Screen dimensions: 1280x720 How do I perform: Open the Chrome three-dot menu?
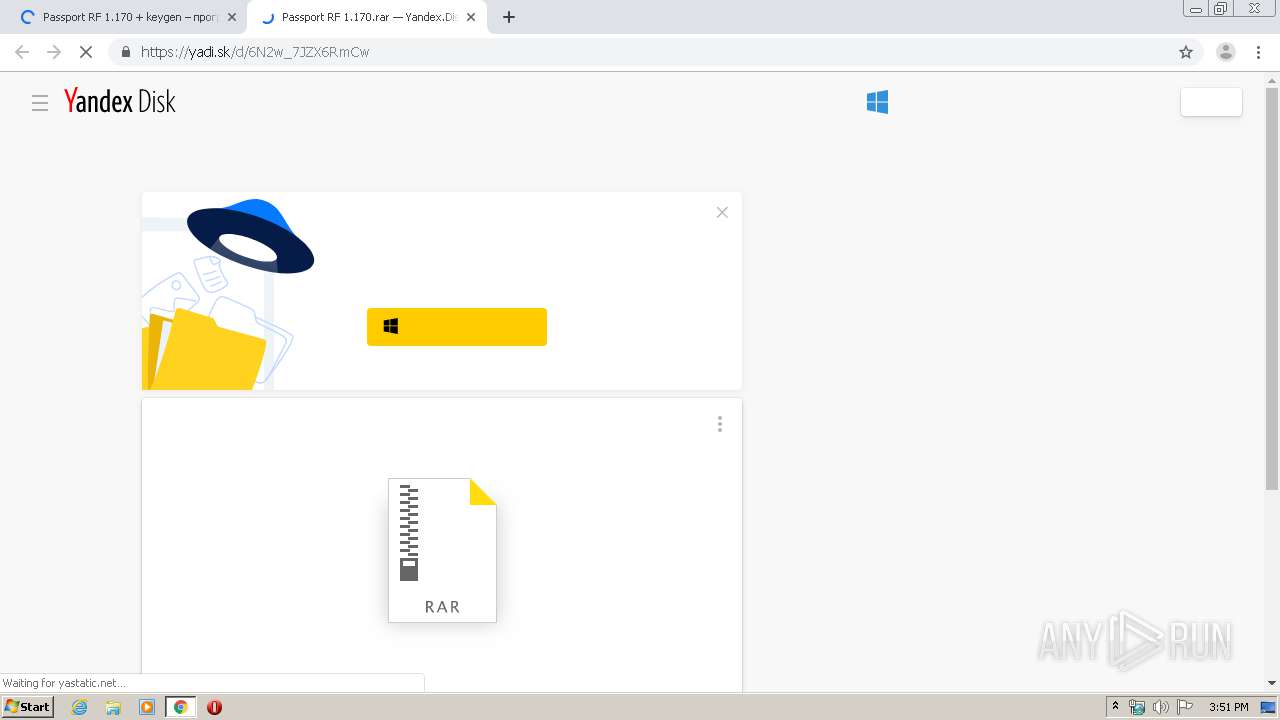pos(1259,52)
